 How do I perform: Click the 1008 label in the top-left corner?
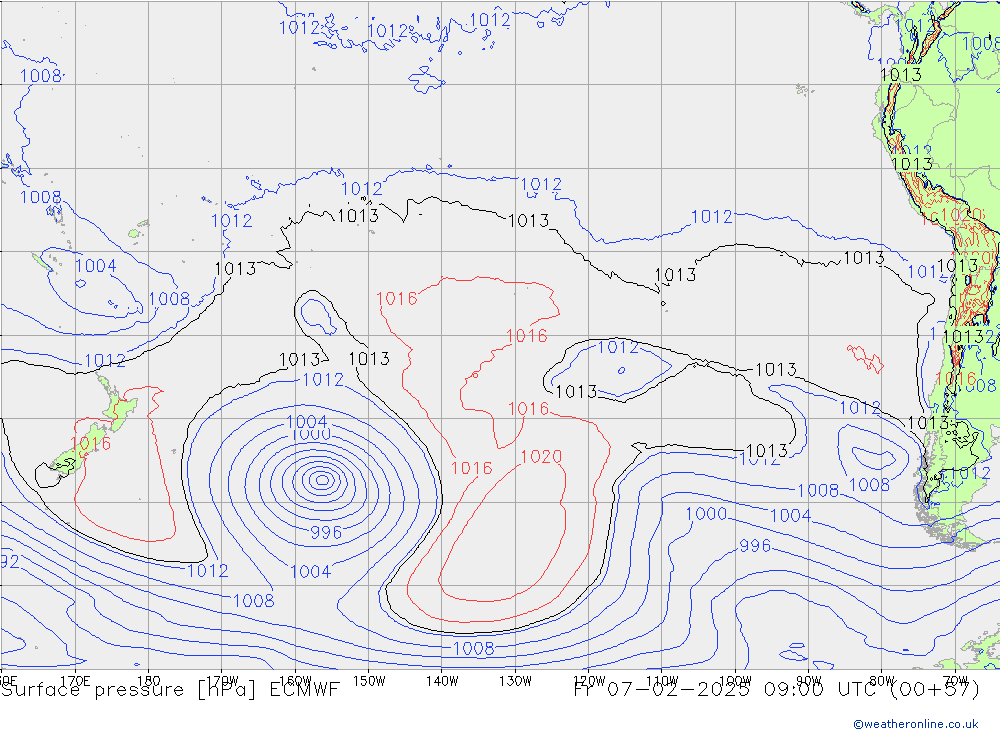point(40,76)
